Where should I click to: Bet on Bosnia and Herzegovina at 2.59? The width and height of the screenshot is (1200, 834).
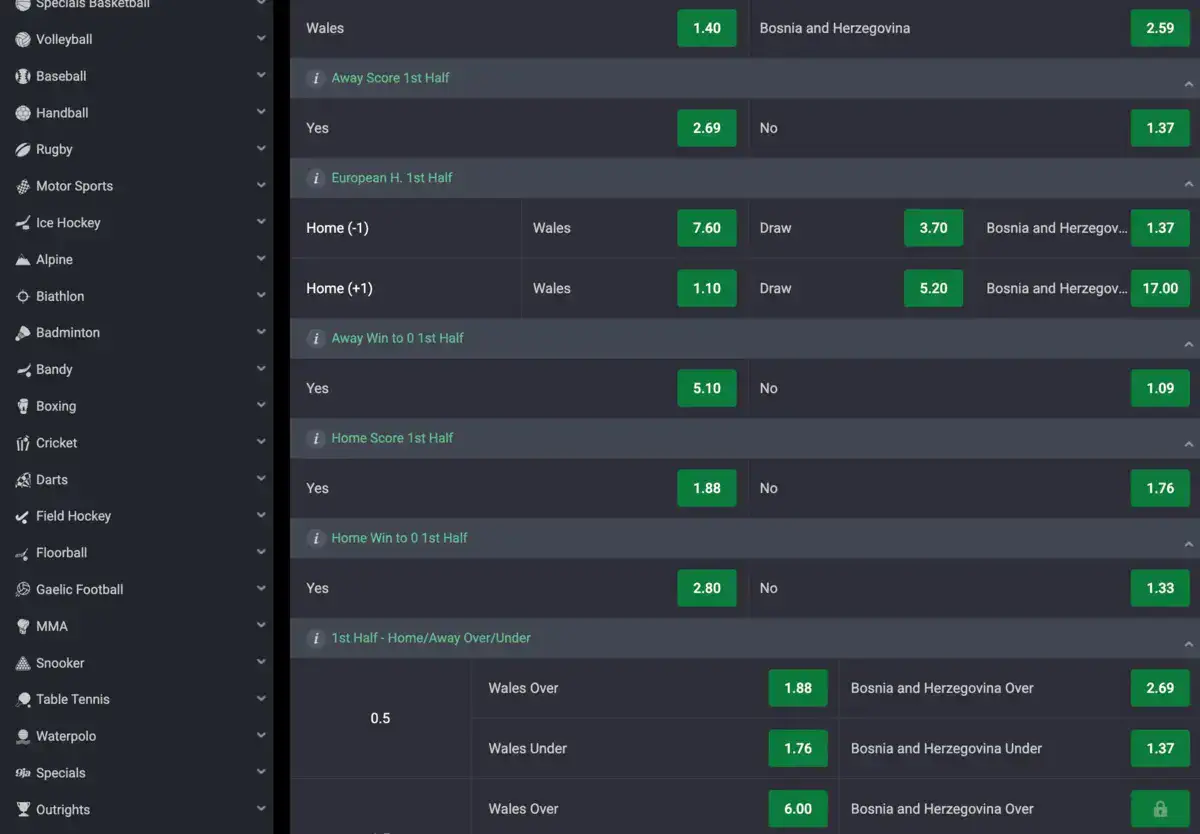[1160, 28]
